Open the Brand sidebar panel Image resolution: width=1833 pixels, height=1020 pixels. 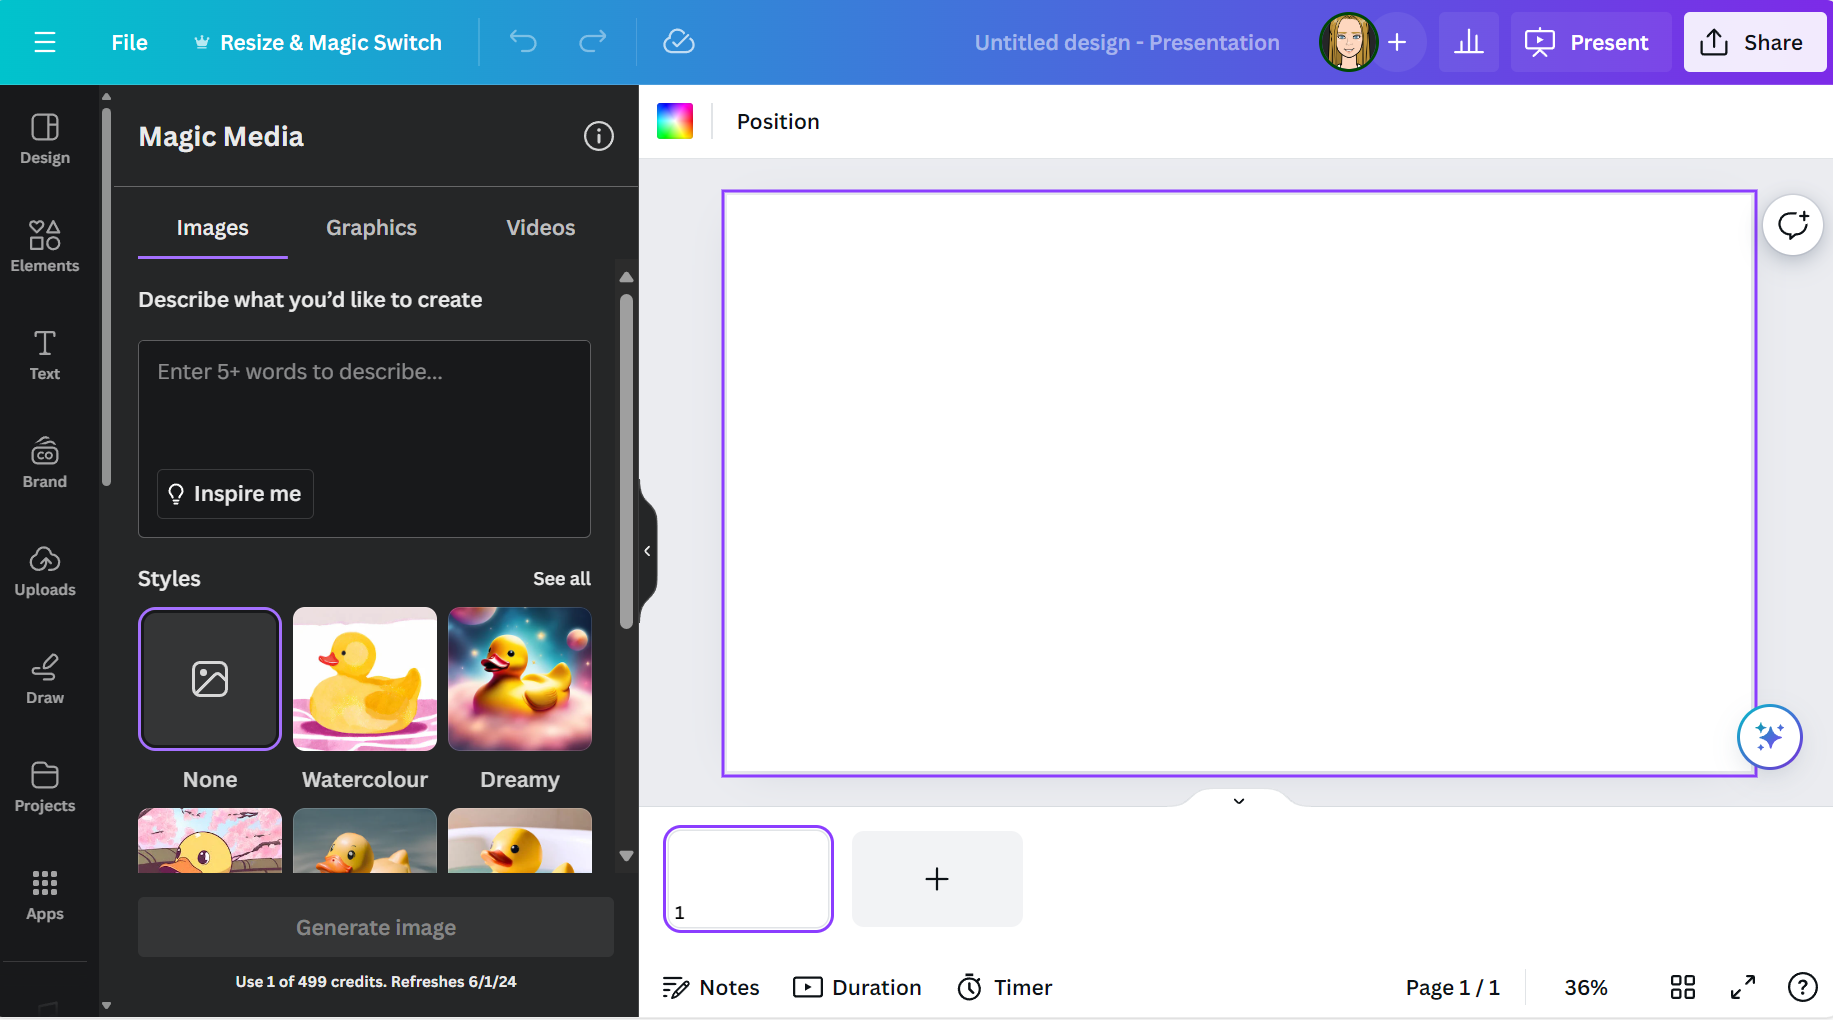45,463
